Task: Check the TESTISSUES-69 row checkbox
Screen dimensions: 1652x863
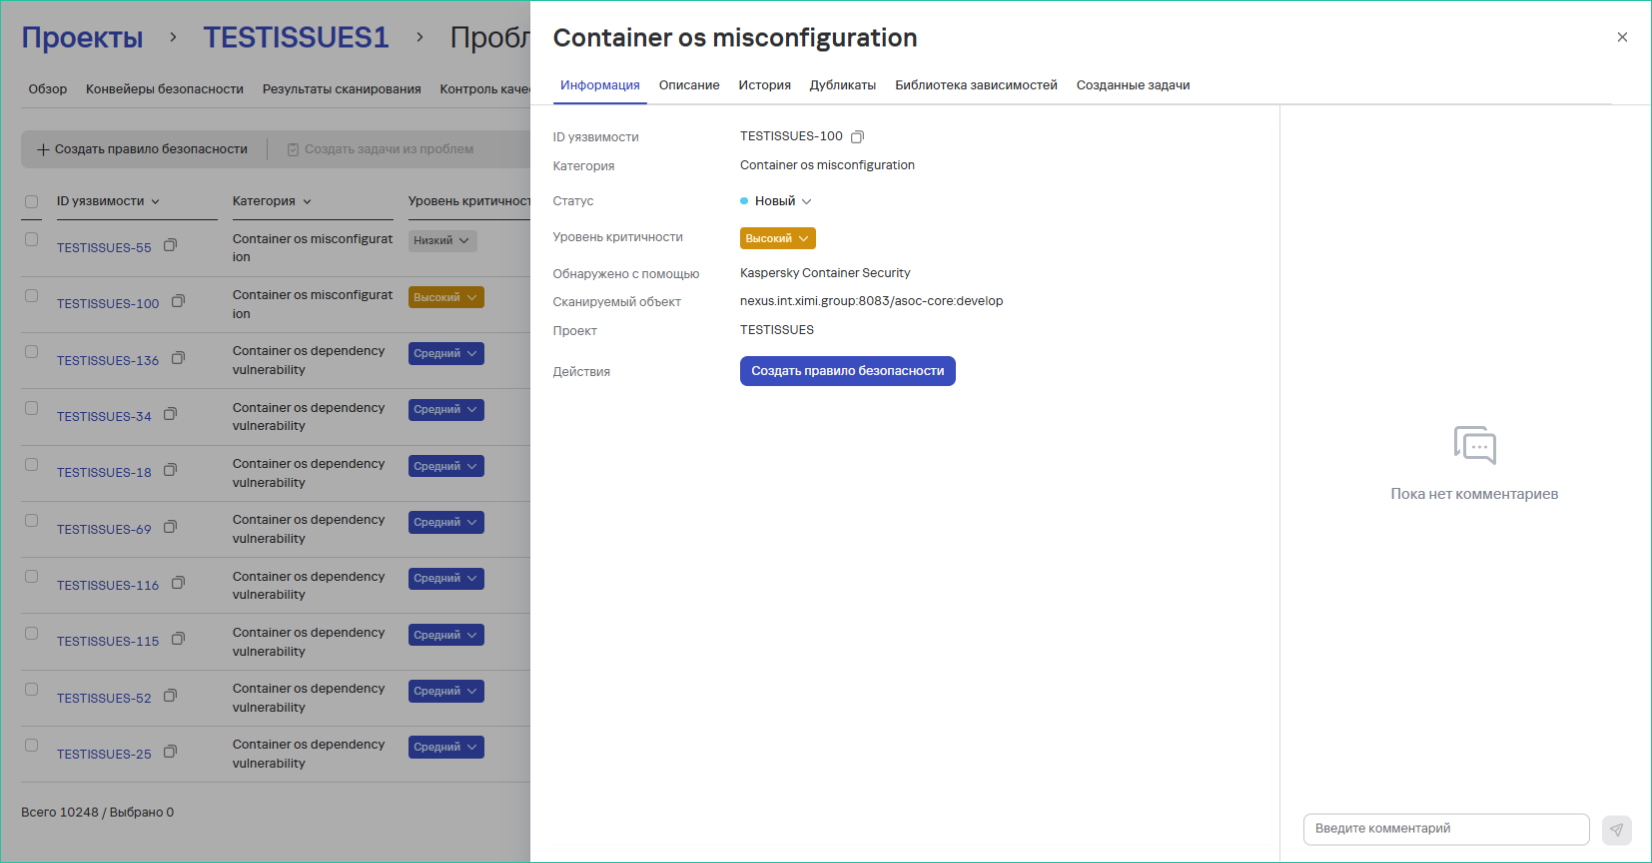Action: click(32, 521)
